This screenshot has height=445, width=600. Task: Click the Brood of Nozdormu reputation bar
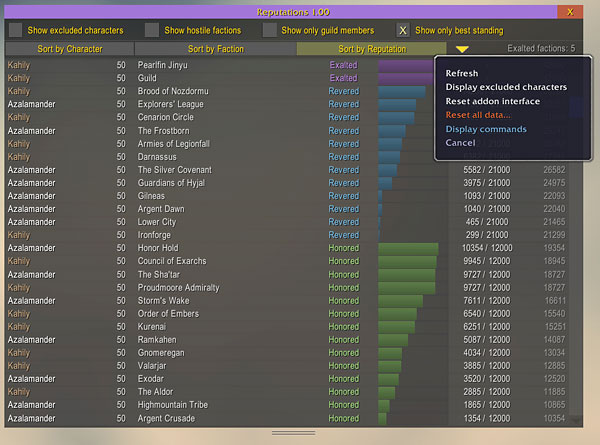(402, 91)
